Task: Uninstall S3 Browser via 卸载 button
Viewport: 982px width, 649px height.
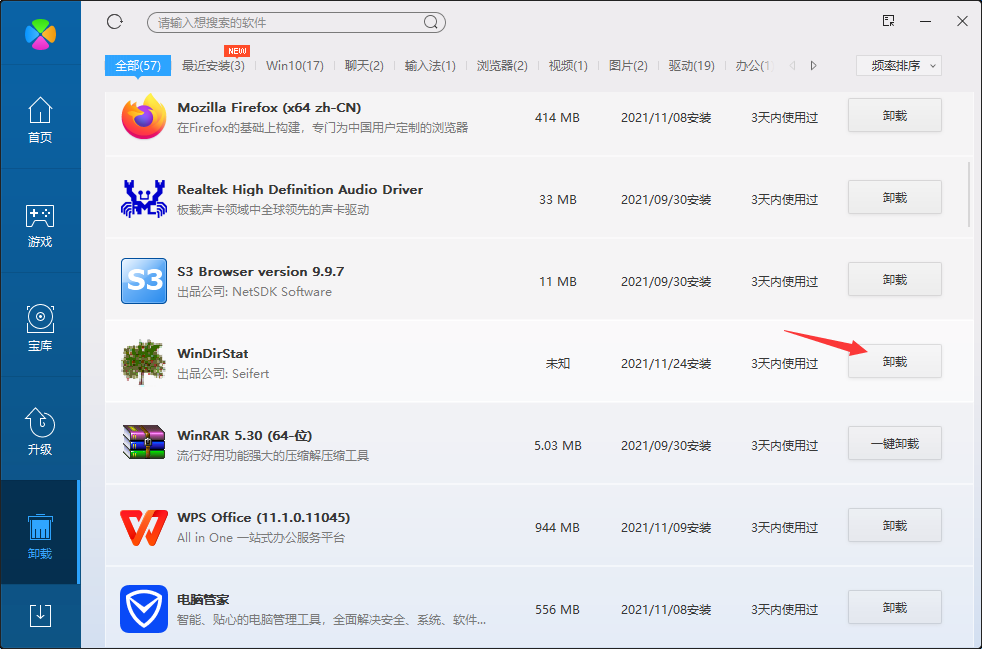Action: point(895,279)
